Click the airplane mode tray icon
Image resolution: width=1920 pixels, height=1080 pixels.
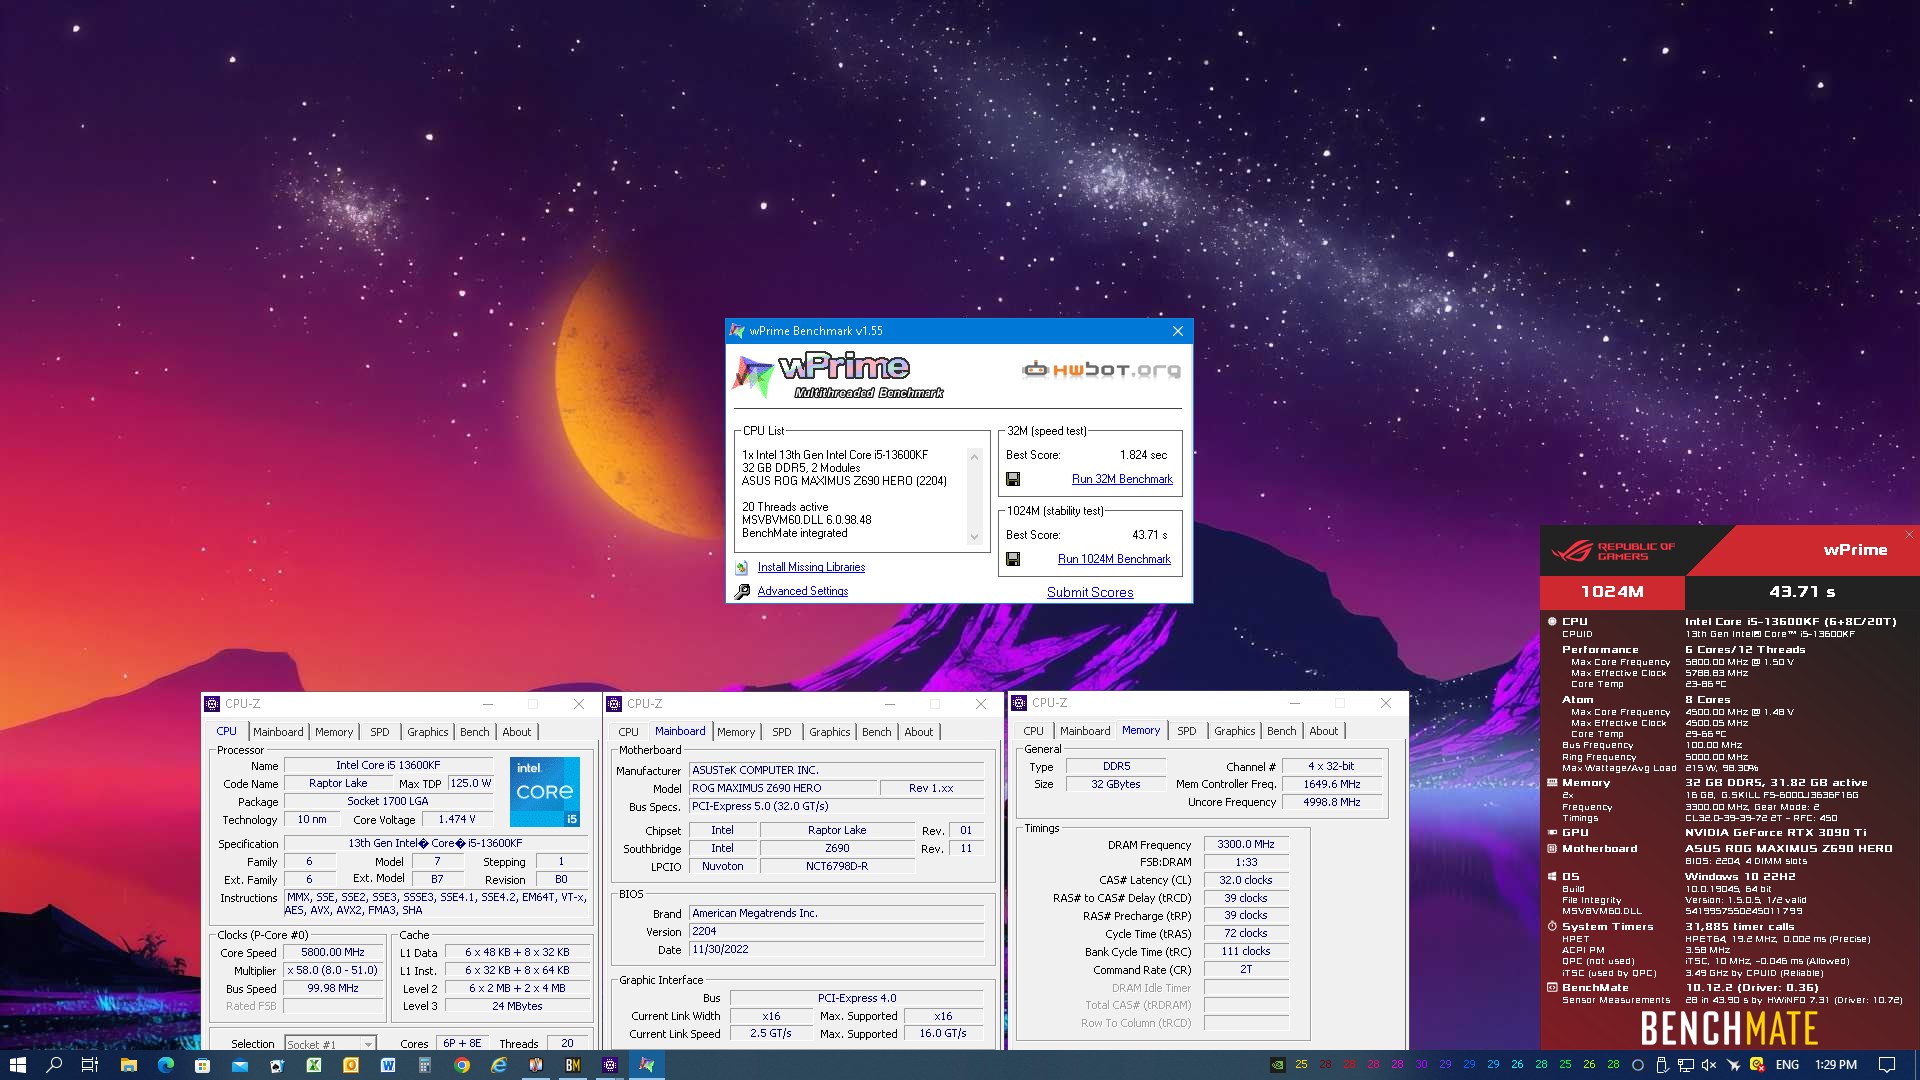pyautogui.click(x=1733, y=1065)
